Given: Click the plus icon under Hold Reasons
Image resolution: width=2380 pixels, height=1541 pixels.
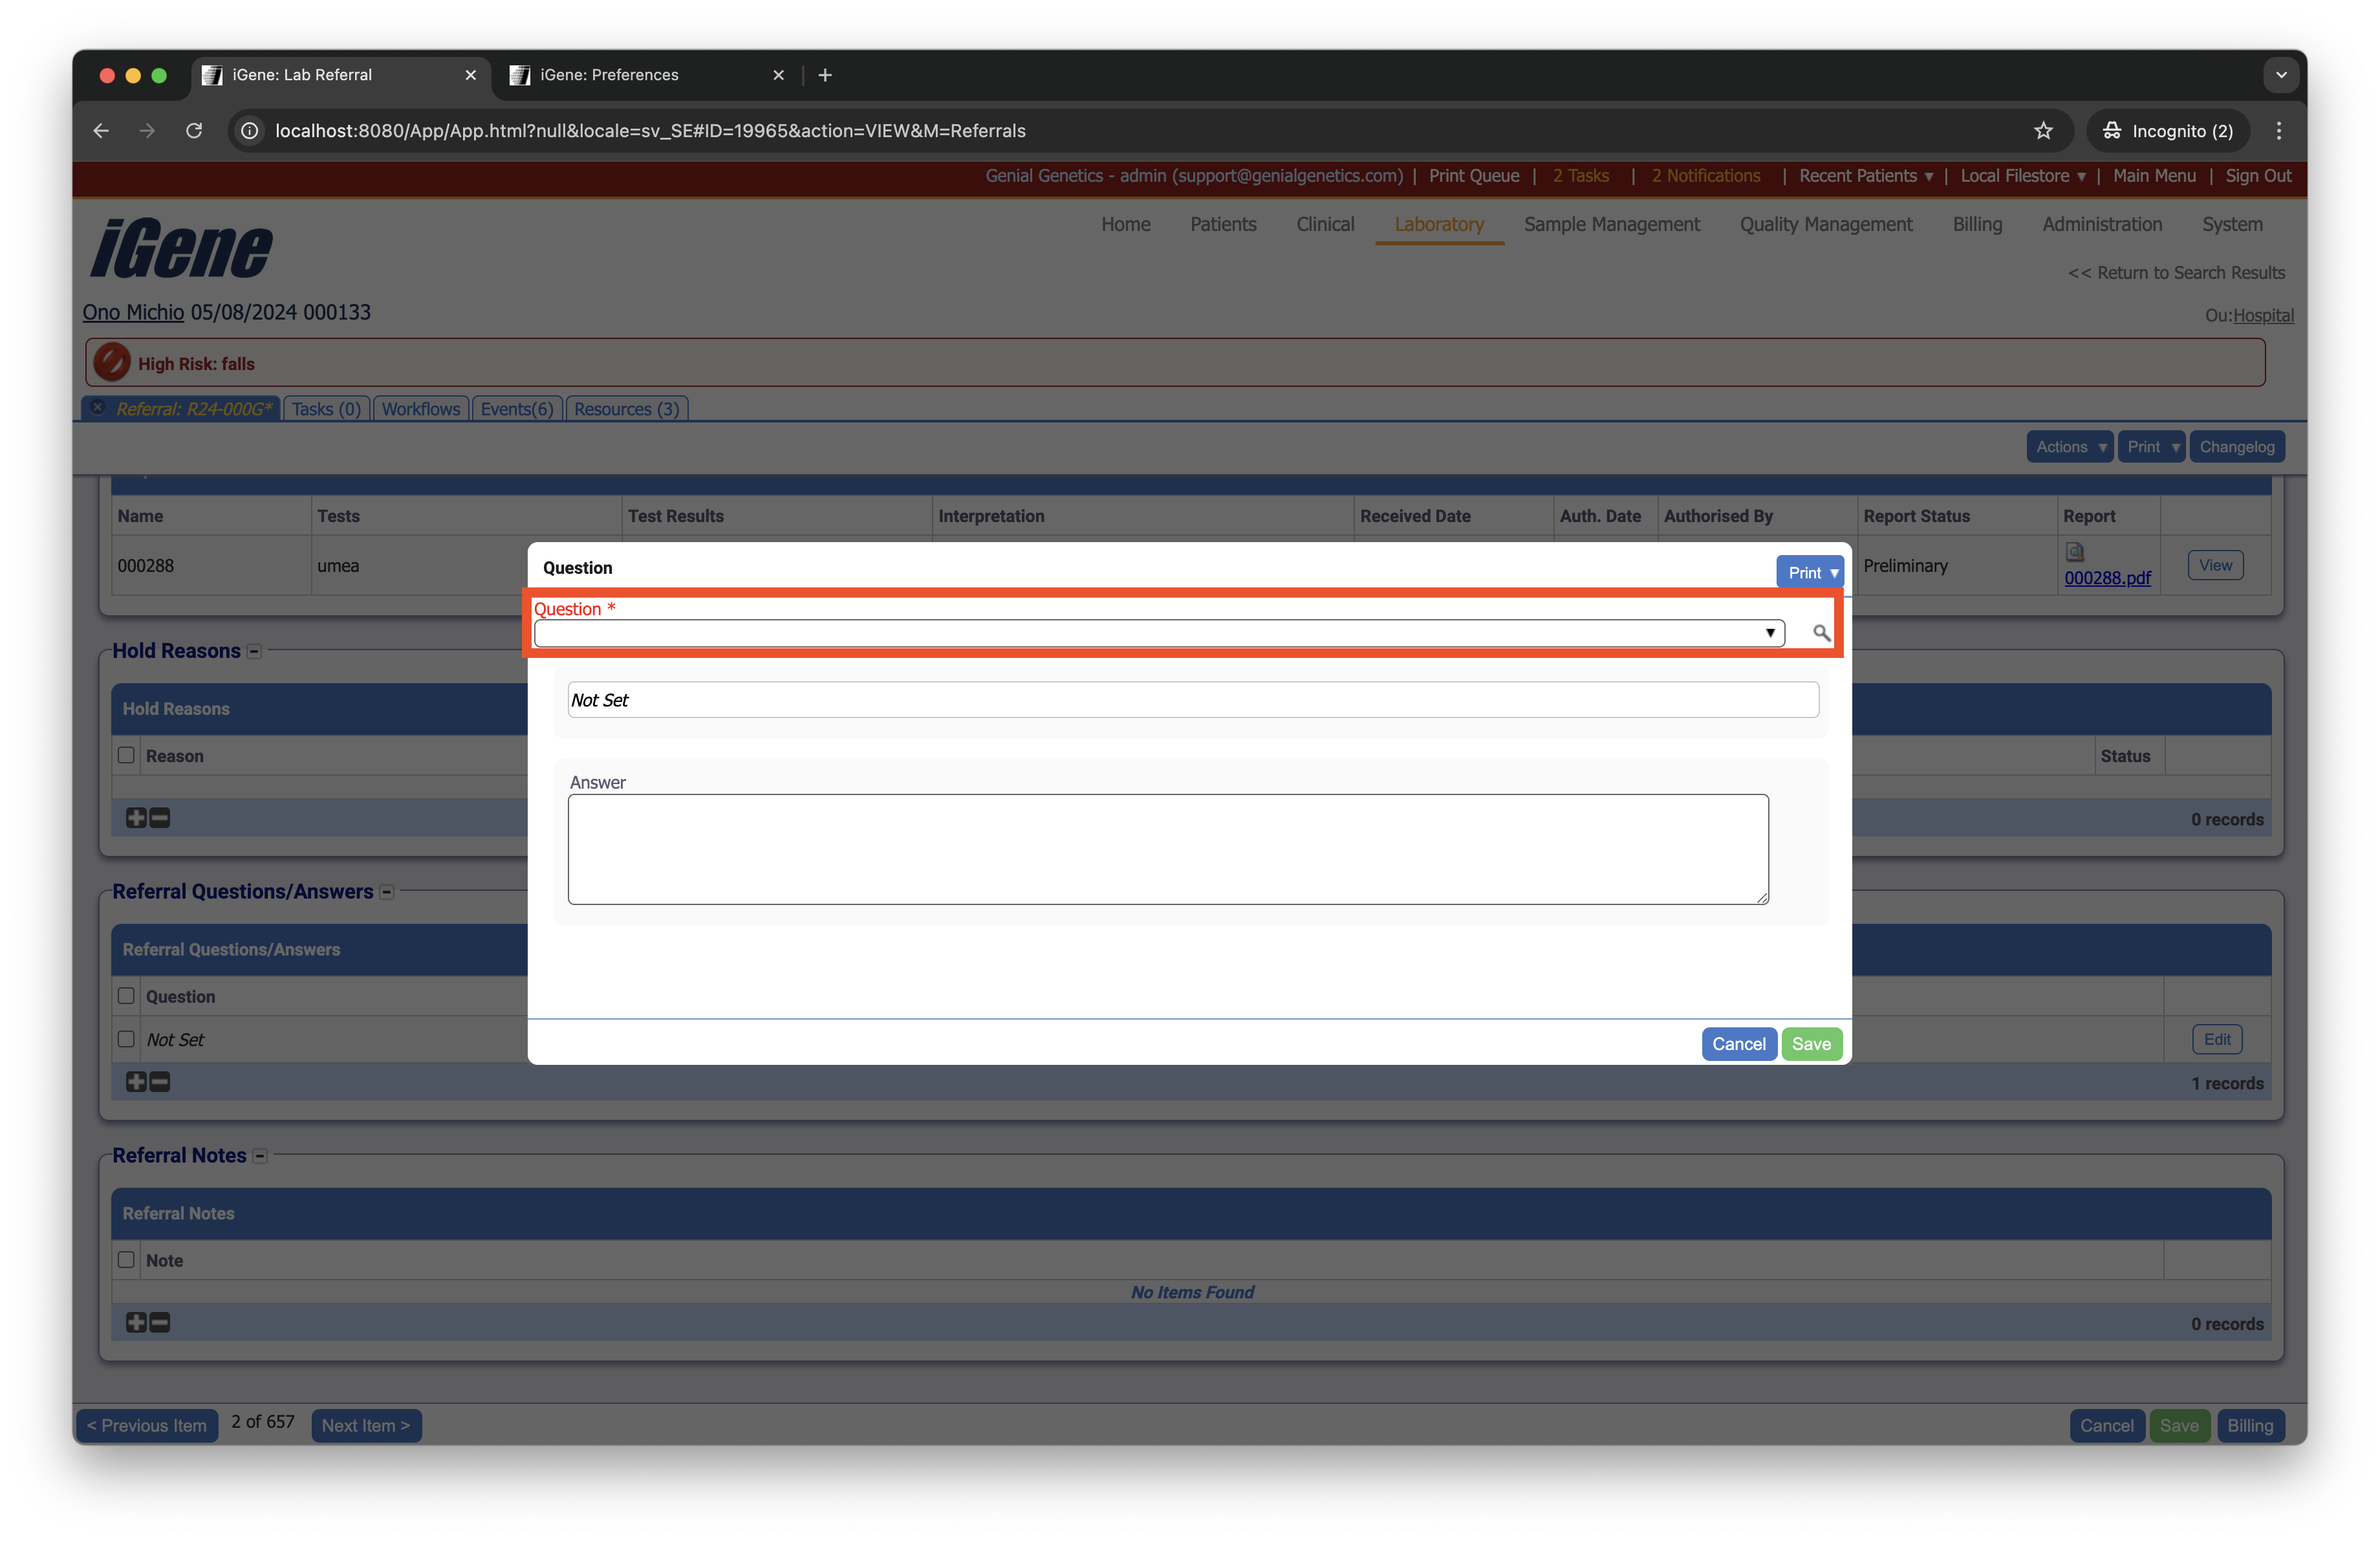Looking at the screenshot, I should 136,818.
